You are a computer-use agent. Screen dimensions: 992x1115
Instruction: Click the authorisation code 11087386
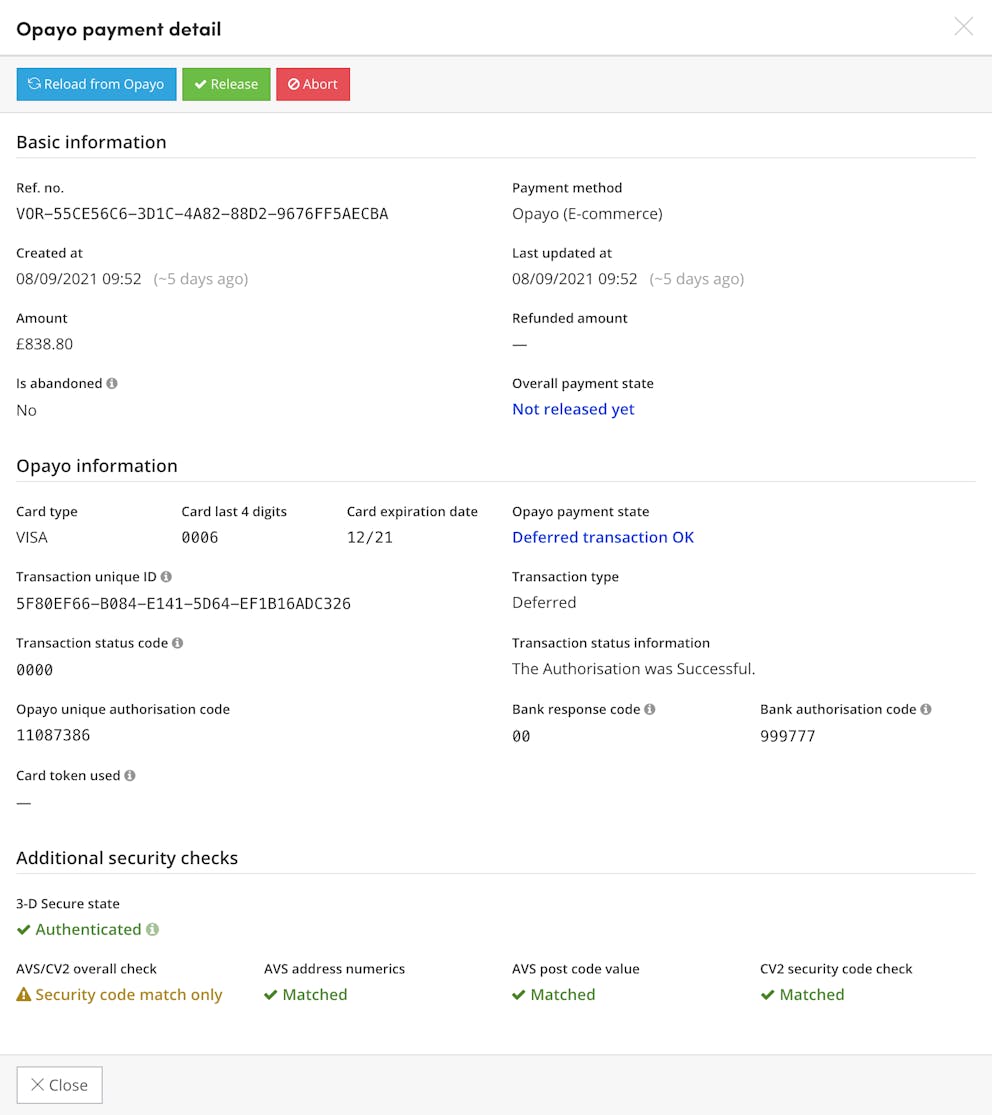(53, 735)
